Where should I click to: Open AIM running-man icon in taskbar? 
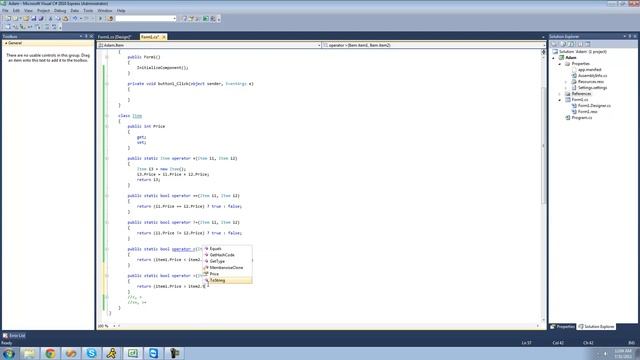111,353
